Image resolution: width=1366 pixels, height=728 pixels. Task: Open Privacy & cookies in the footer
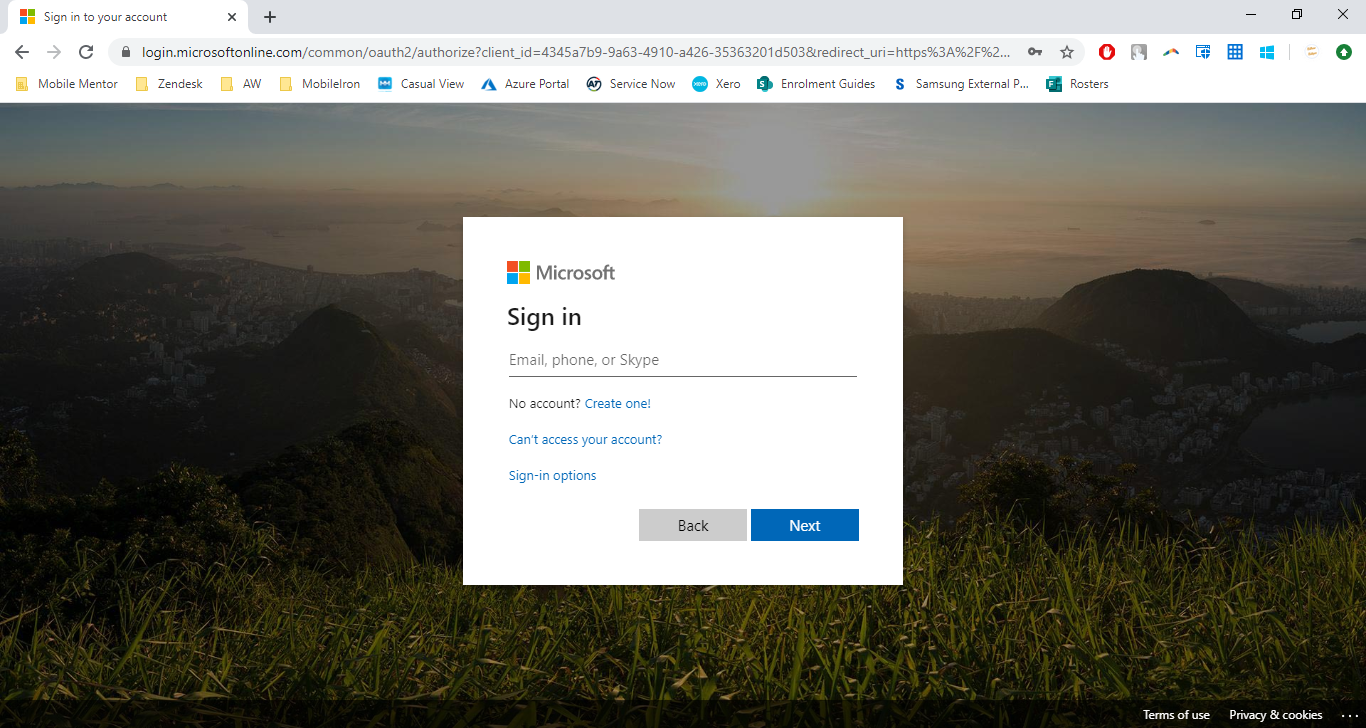tap(1276, 715)
